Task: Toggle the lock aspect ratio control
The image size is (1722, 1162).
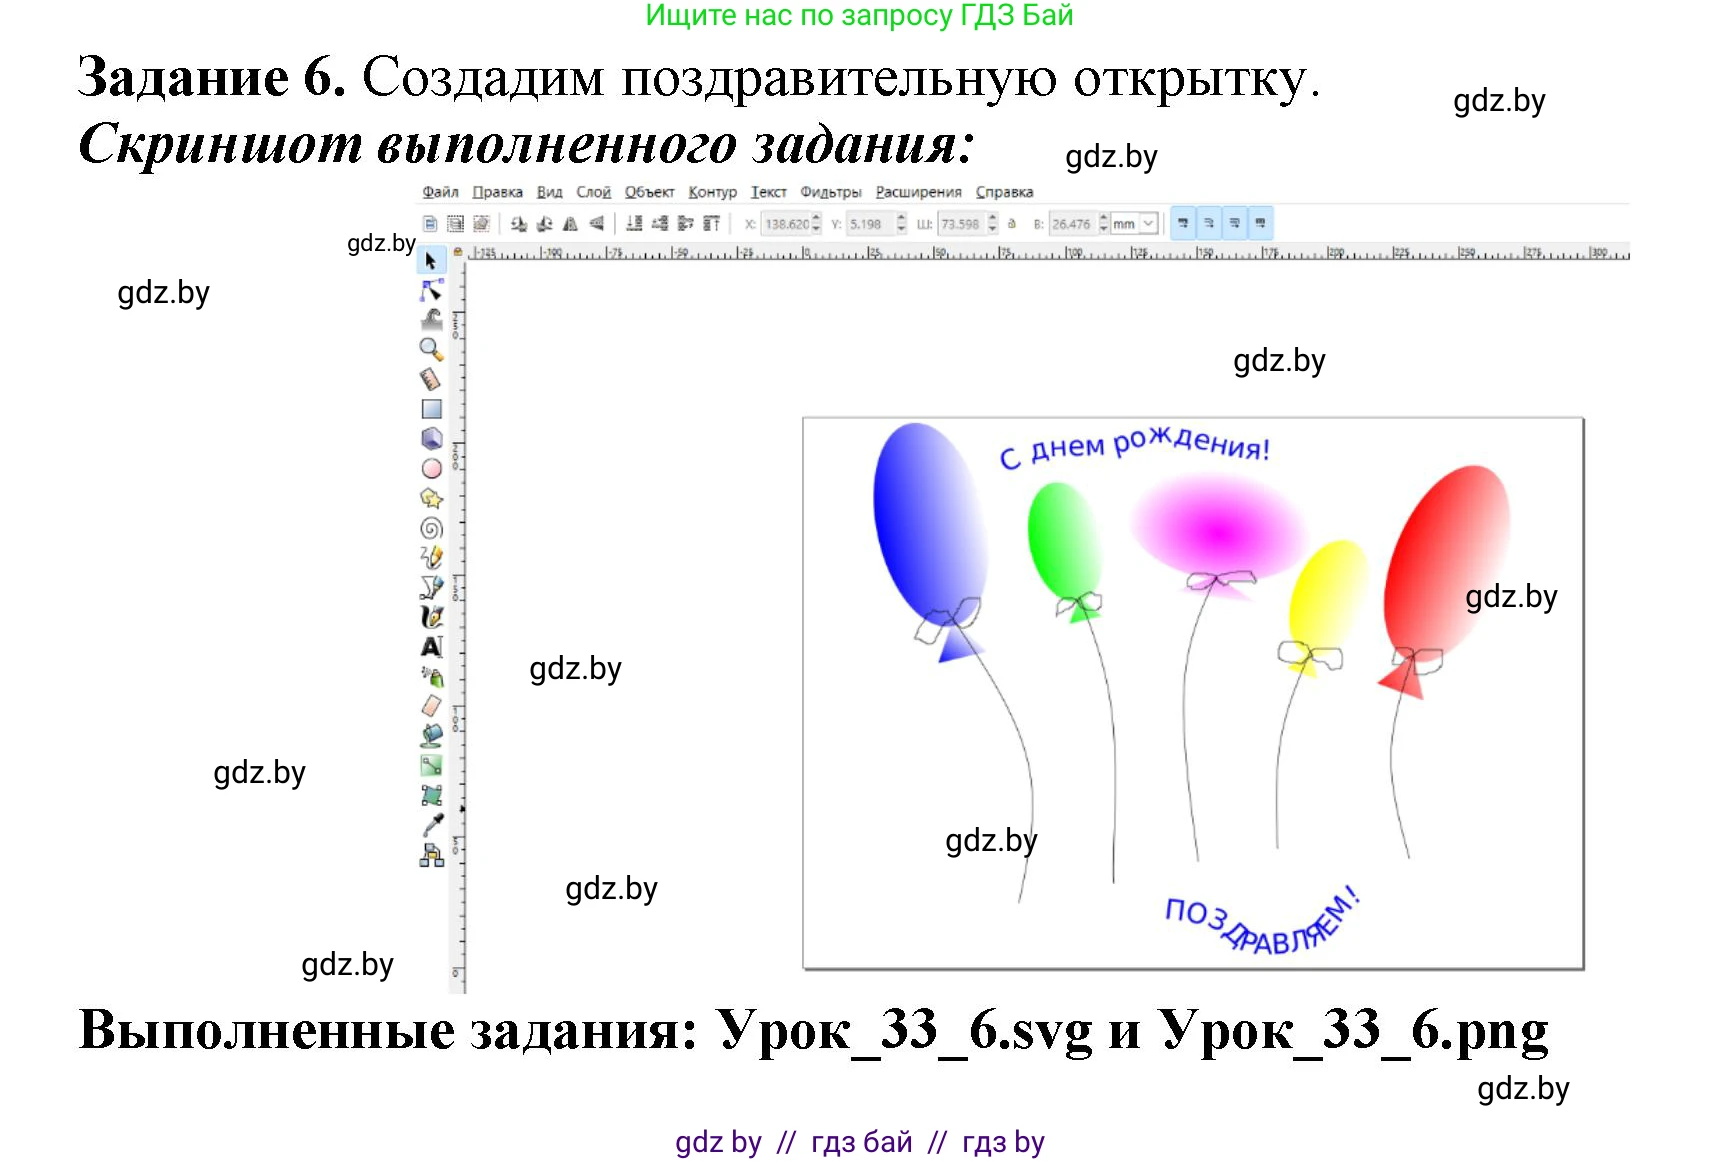Action: tap(1011, 222)
